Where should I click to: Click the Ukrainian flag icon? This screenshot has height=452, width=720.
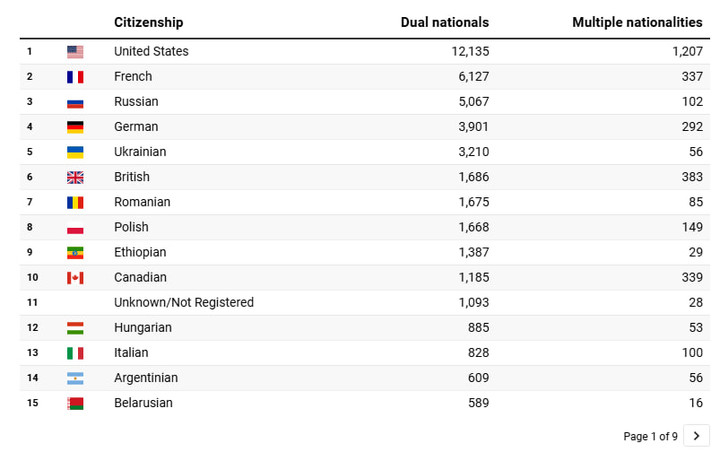coord(75,152)
